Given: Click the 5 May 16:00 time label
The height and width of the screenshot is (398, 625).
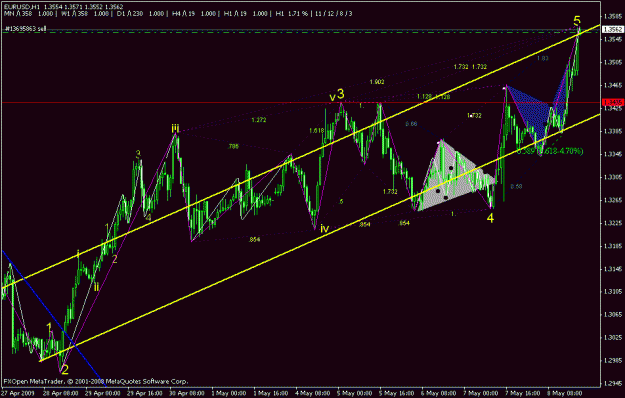Looking at the screenshot, I should [x=397, y=393].
